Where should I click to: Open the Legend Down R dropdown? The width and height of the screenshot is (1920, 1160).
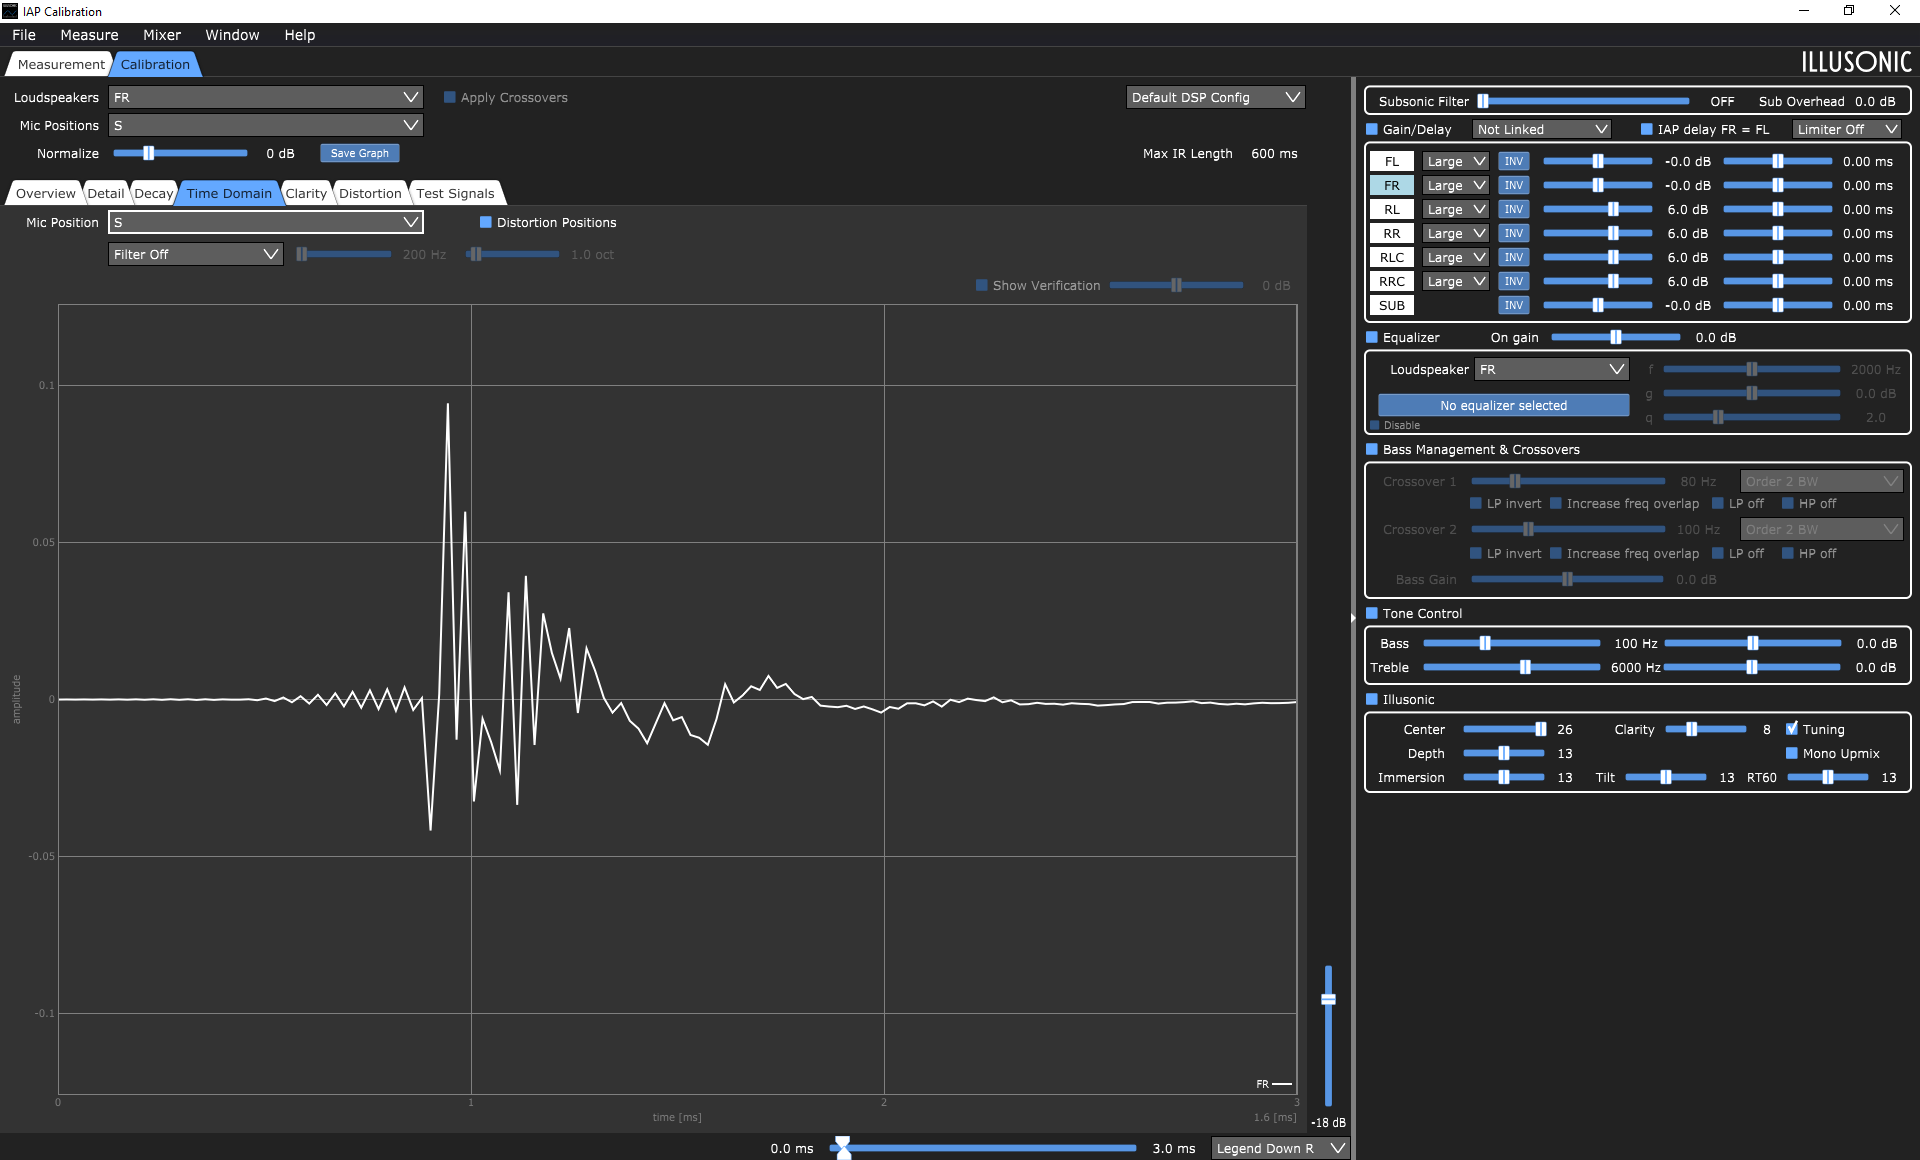pyautogui.click(x=1280, y=1148)
